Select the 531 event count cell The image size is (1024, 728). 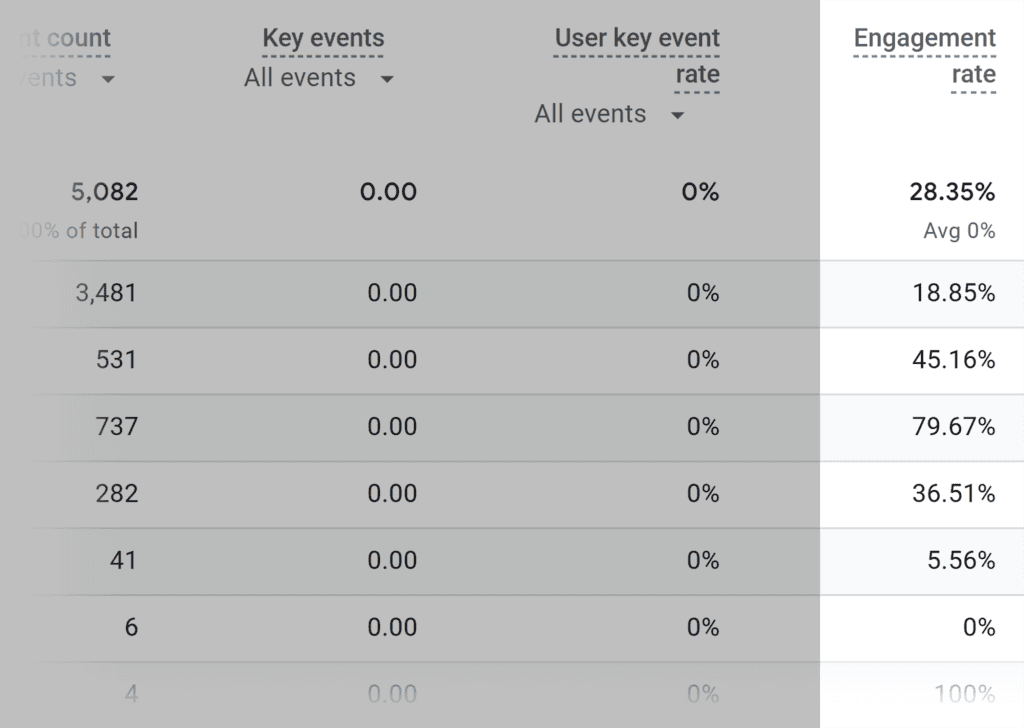click(x=116, y=361)
